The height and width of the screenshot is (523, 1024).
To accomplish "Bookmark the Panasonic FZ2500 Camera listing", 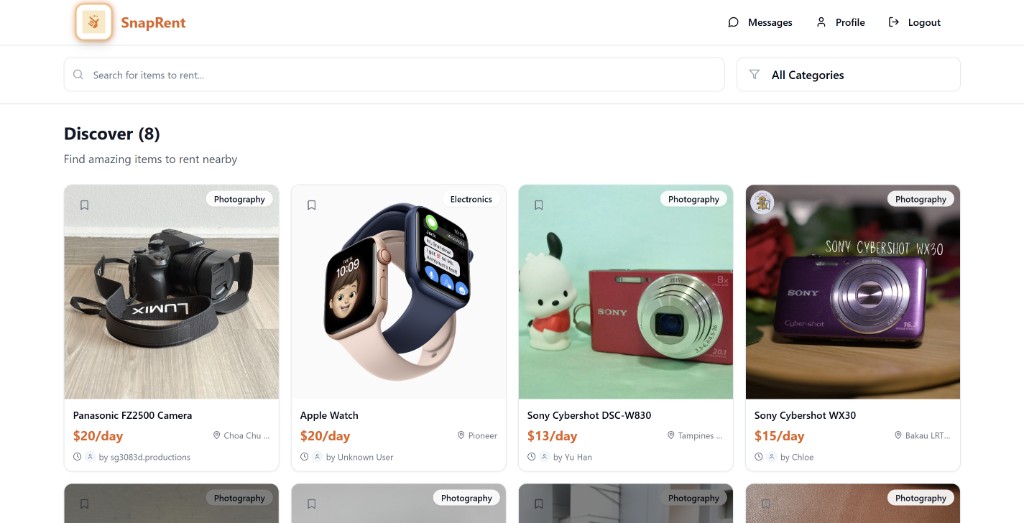I will click(x=85, y=205).
